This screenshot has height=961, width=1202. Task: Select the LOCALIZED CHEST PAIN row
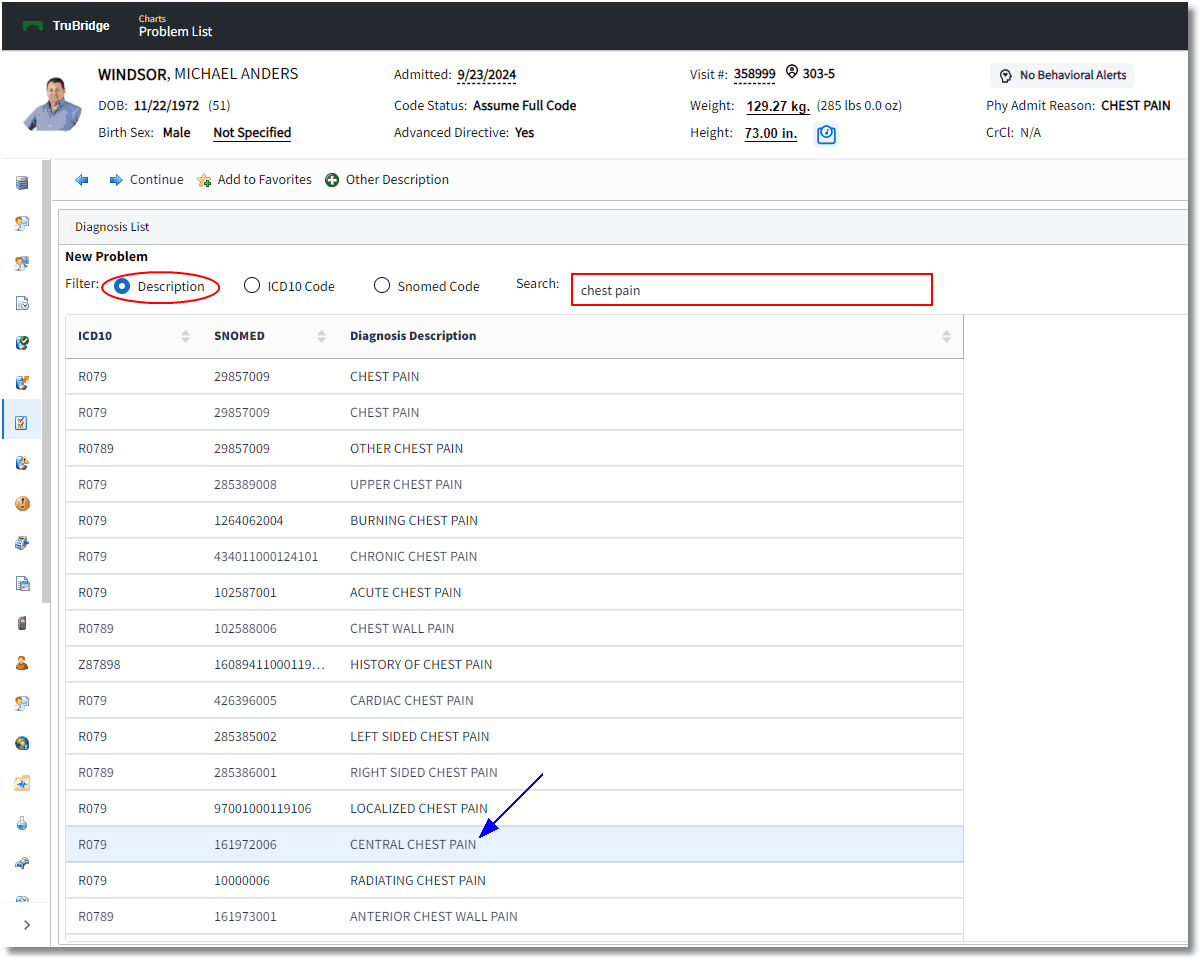(514, 808)
